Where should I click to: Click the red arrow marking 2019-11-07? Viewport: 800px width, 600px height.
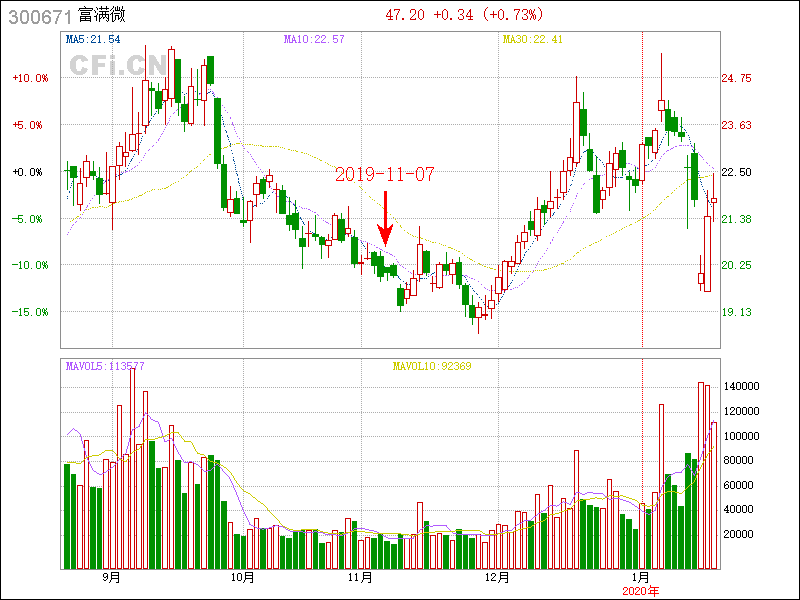coord(384,218)
